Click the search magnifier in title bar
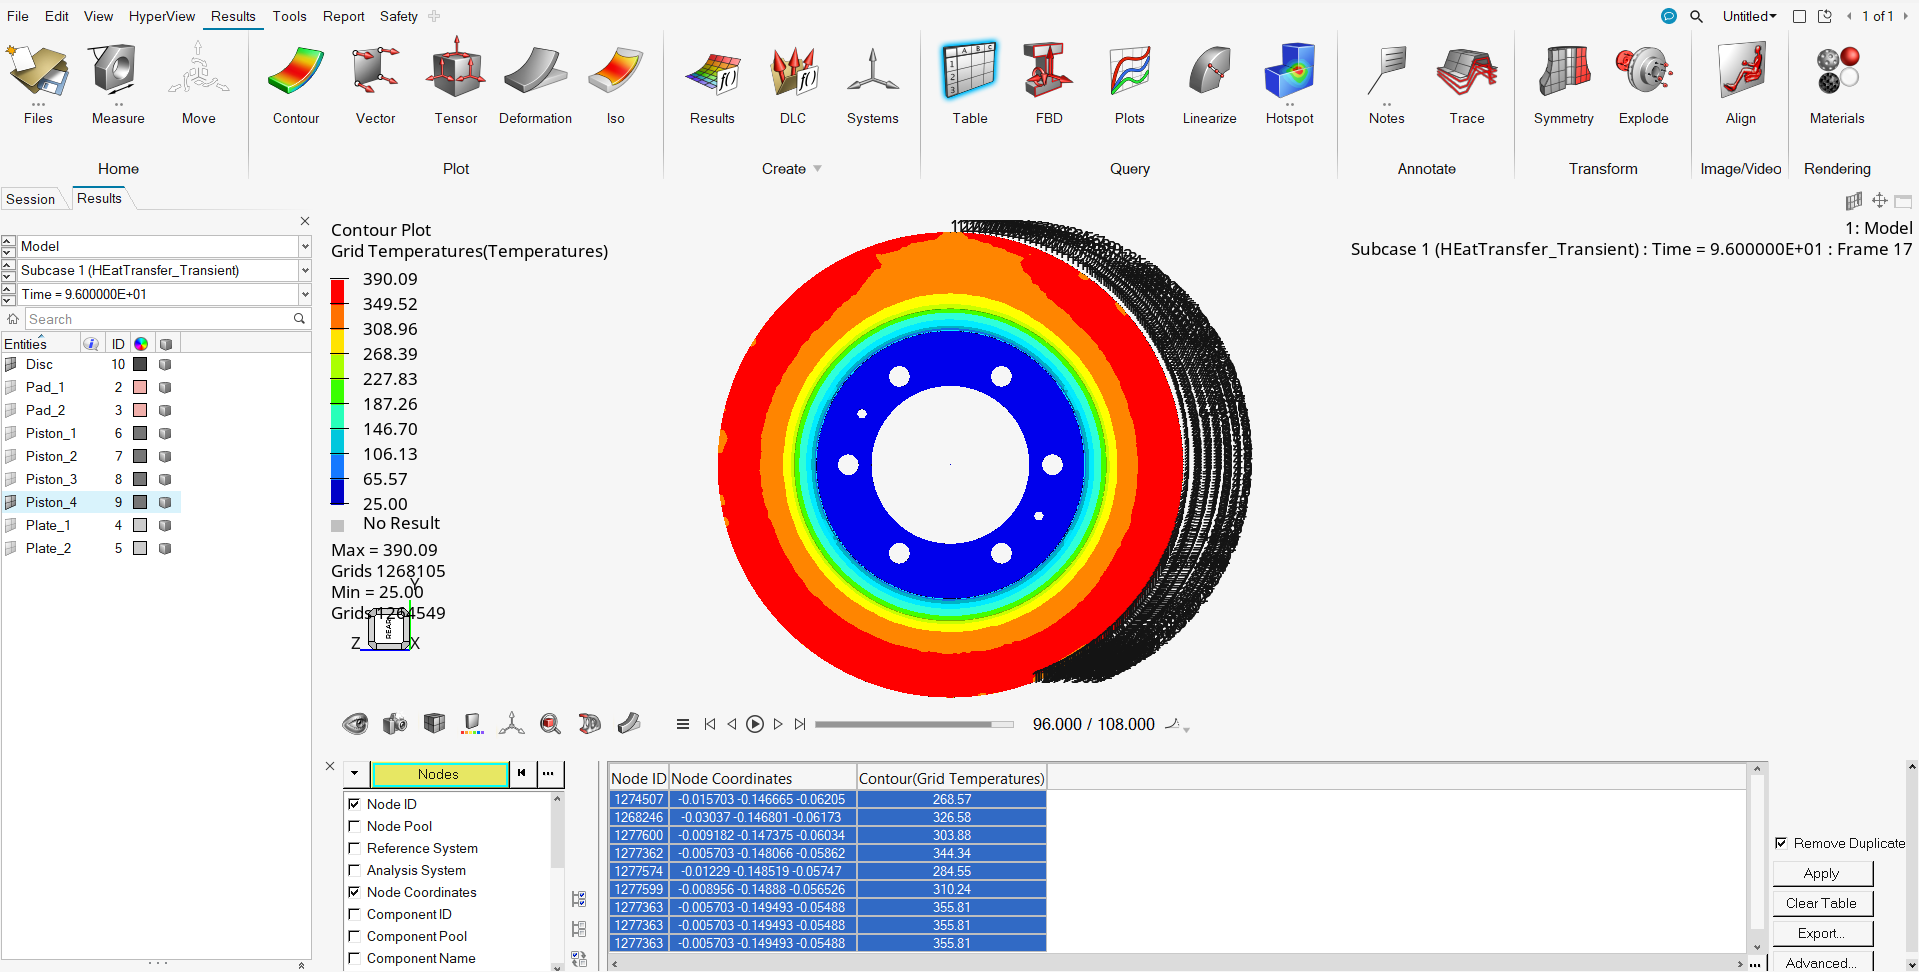Image resolution: width=1919 pixels, height=972 pixels. (x=1697, y=16)
